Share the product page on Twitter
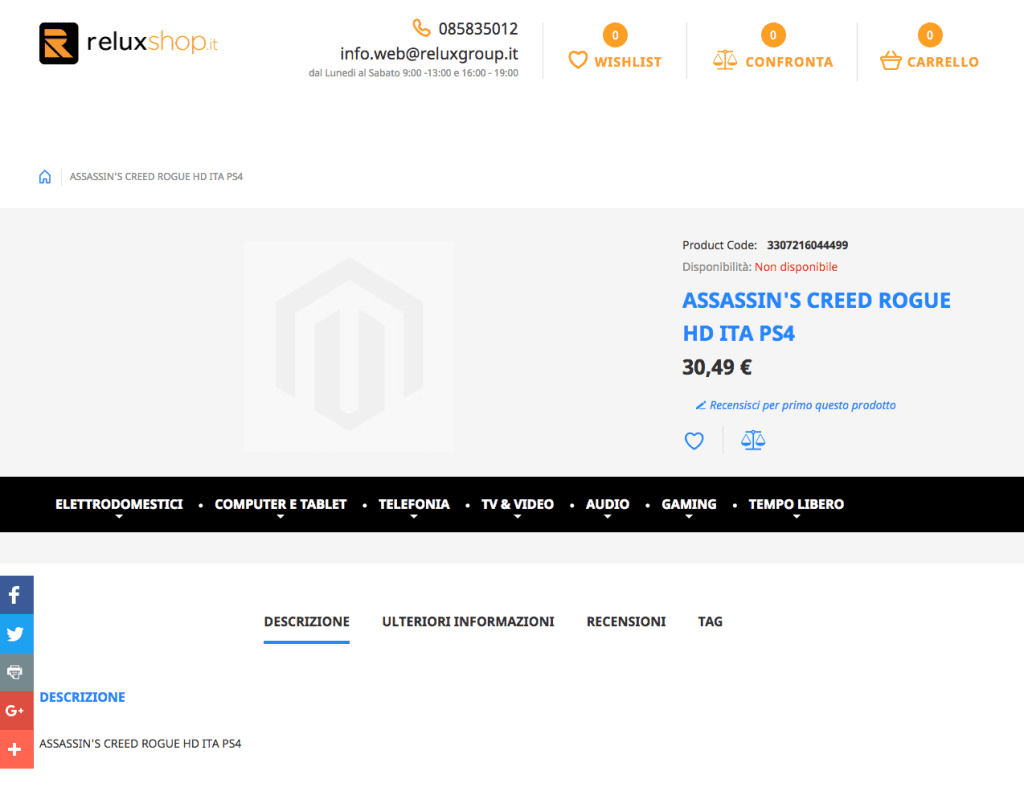Image resolution: width=1024 pixels, height=812 pixels. tap(16, 633)
